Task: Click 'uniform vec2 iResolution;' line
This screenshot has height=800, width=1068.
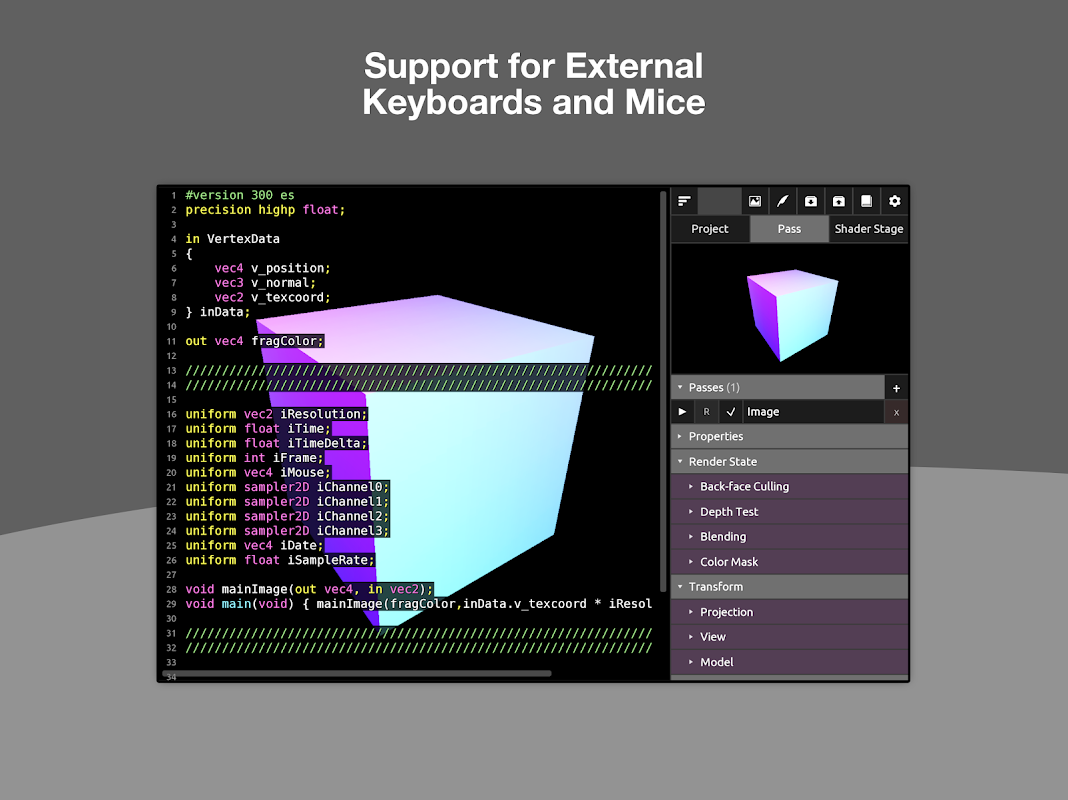Action: 277,414
